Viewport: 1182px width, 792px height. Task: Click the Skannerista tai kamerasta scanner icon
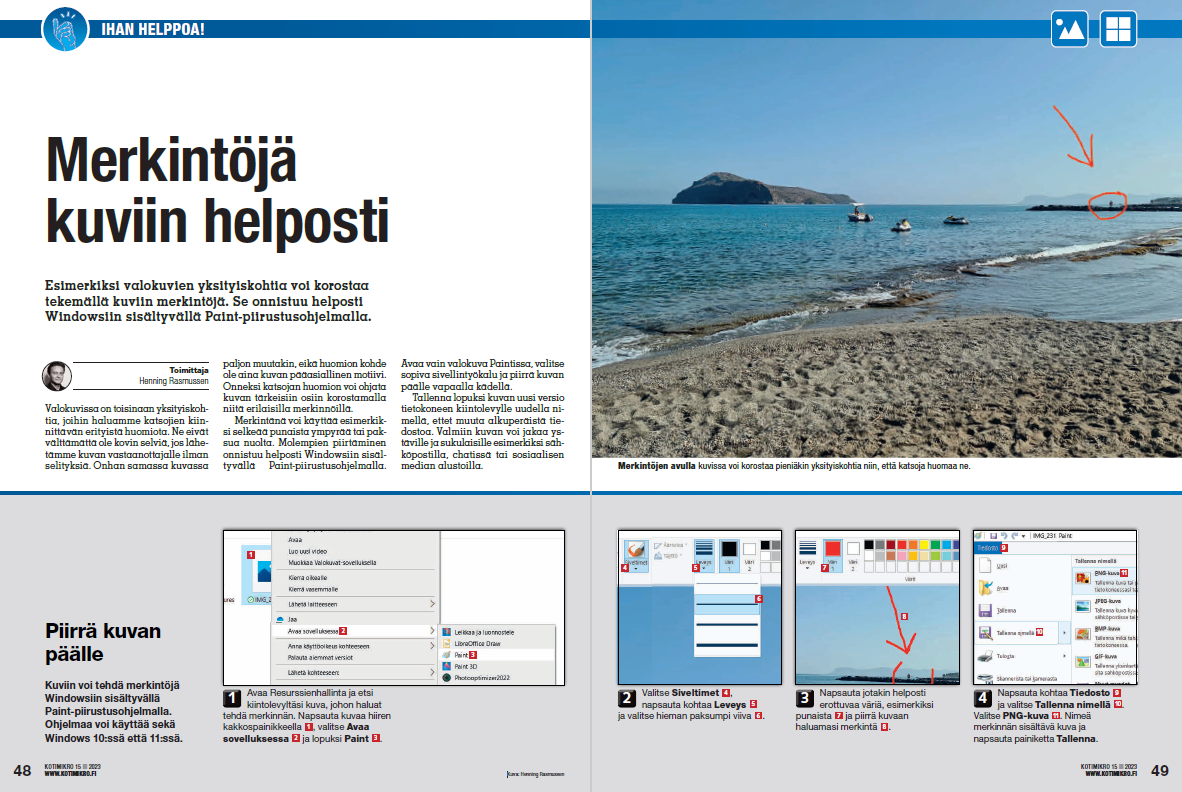[985, 678]
